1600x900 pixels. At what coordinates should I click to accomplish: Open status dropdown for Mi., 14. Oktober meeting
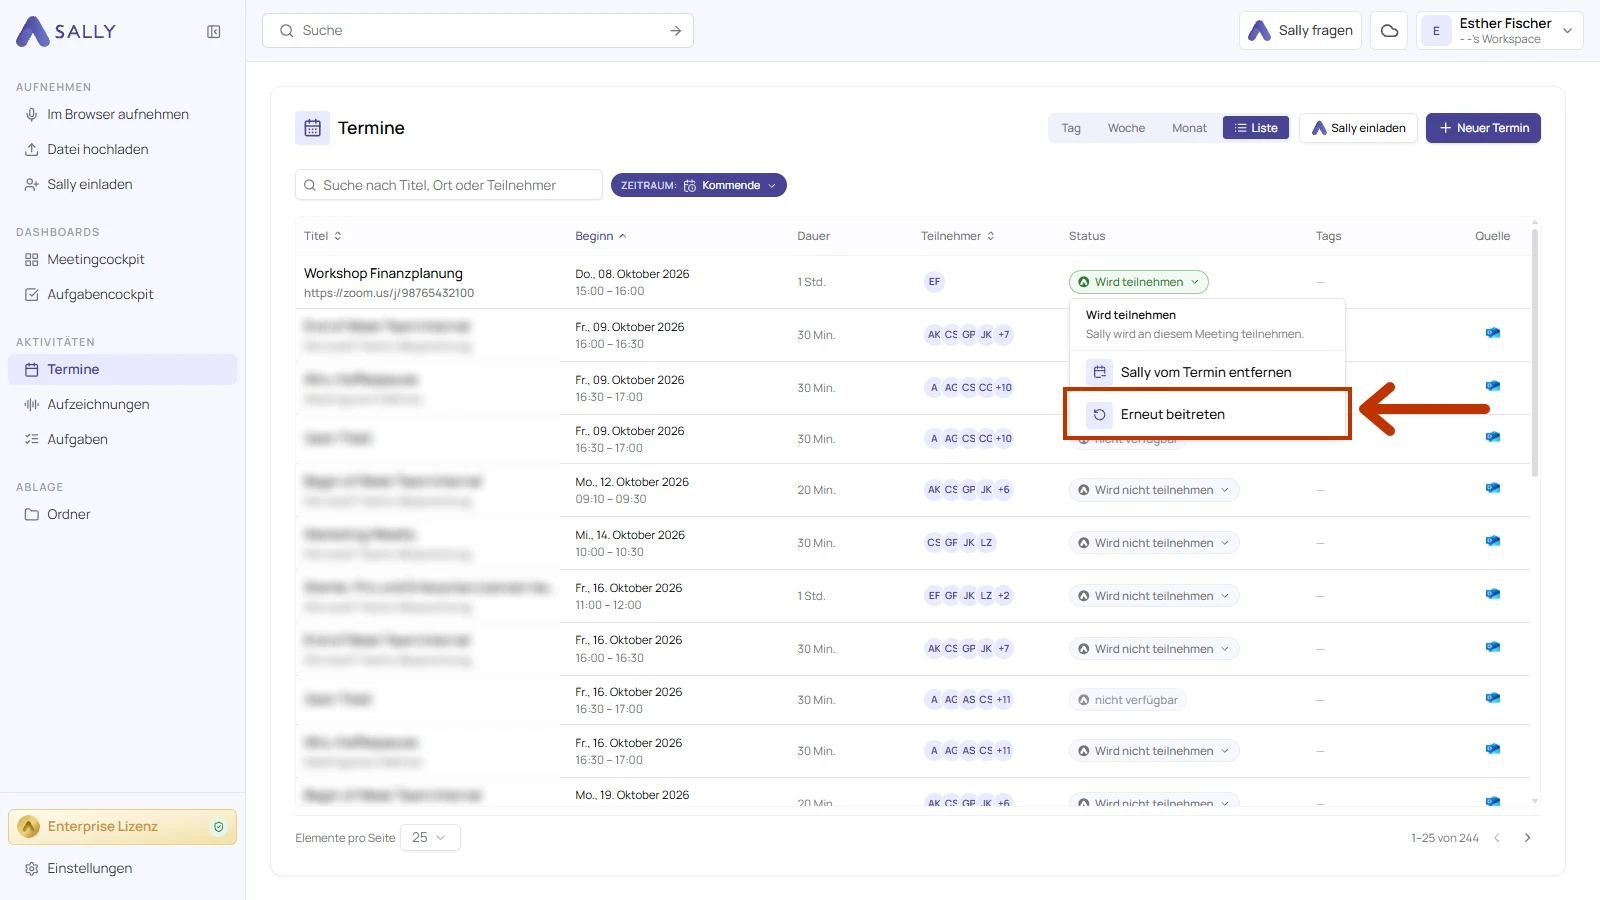click(1154, 544)
